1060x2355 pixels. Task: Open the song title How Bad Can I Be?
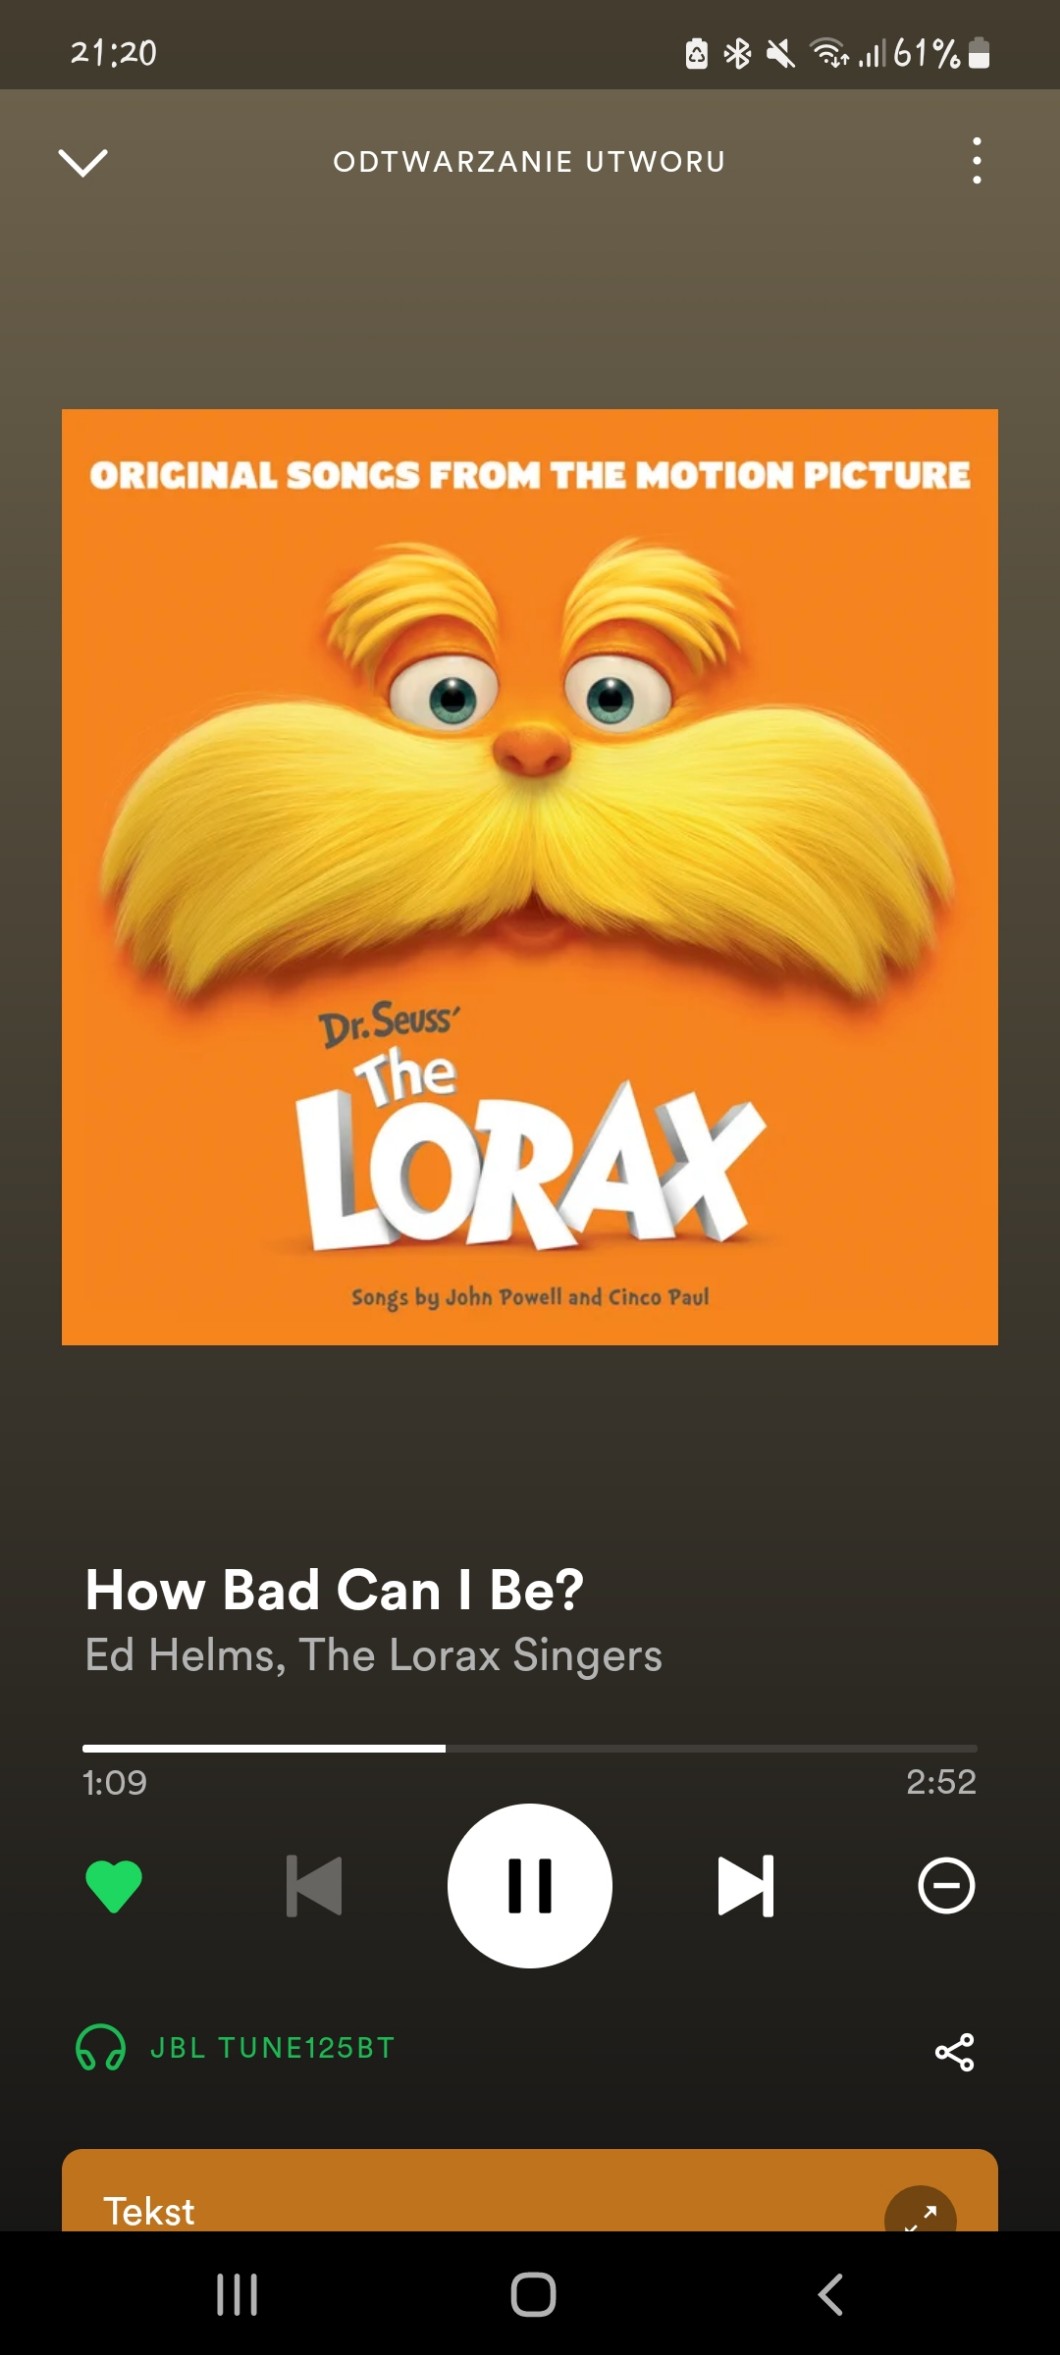[x=334, y=1589]
